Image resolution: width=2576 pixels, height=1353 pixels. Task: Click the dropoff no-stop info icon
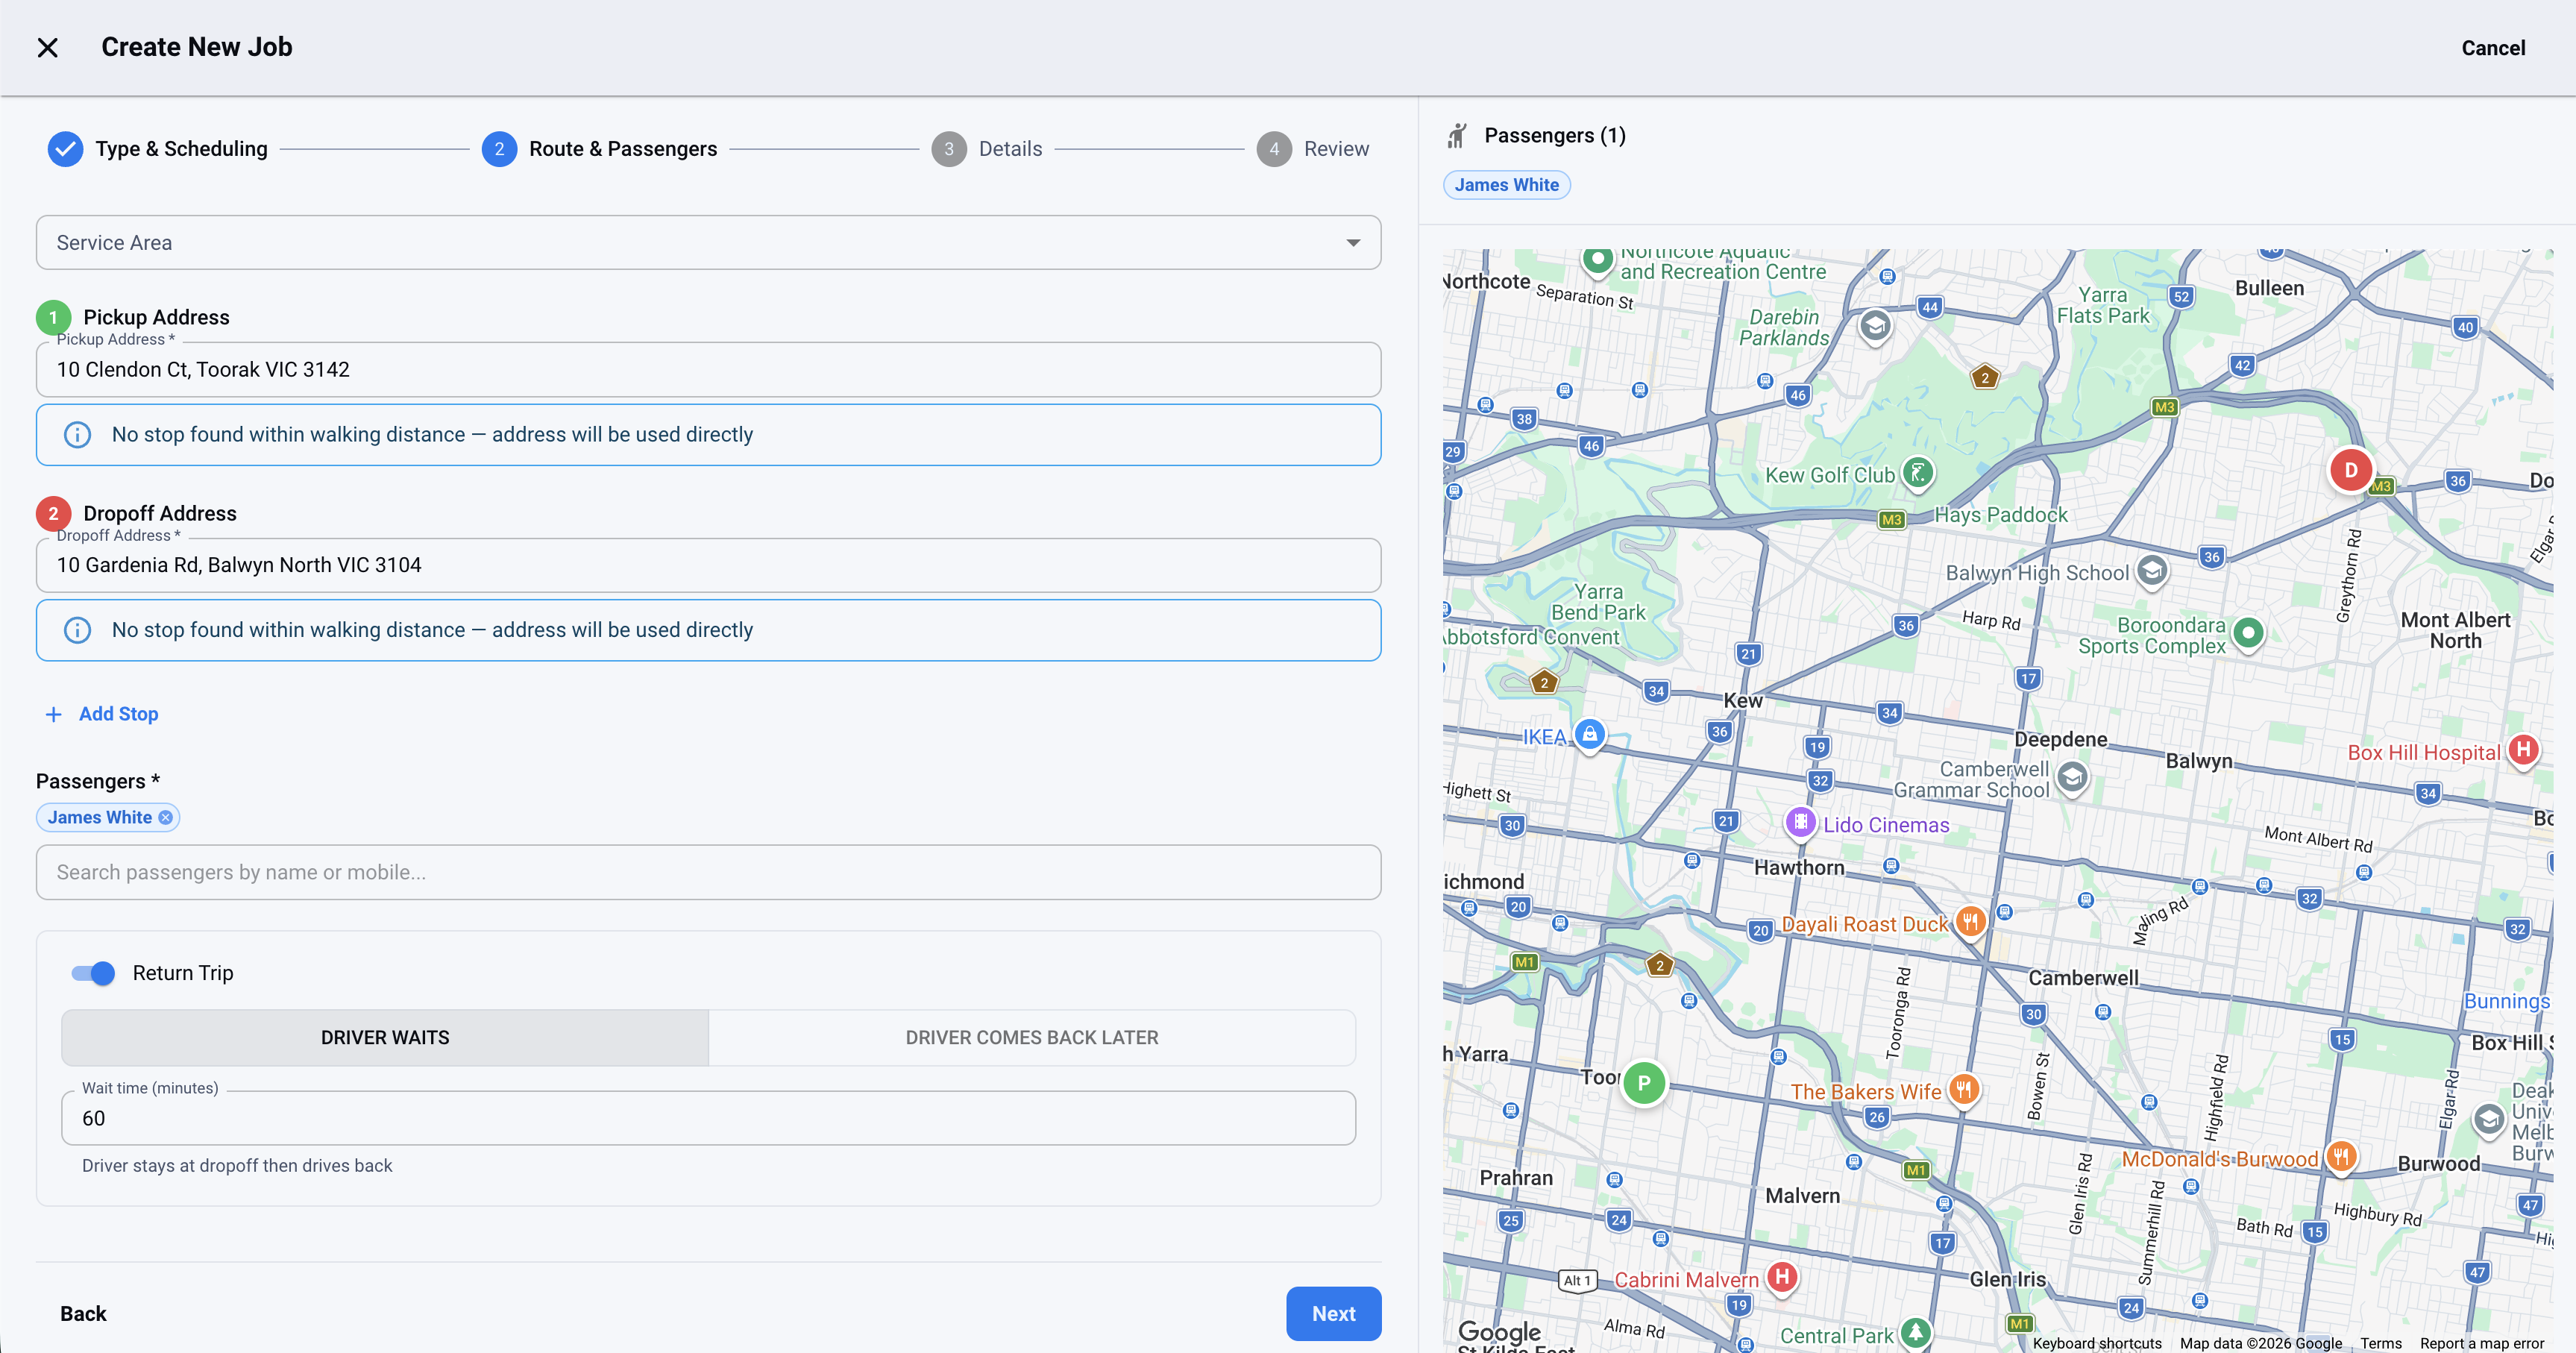click(x=77, y=630)
